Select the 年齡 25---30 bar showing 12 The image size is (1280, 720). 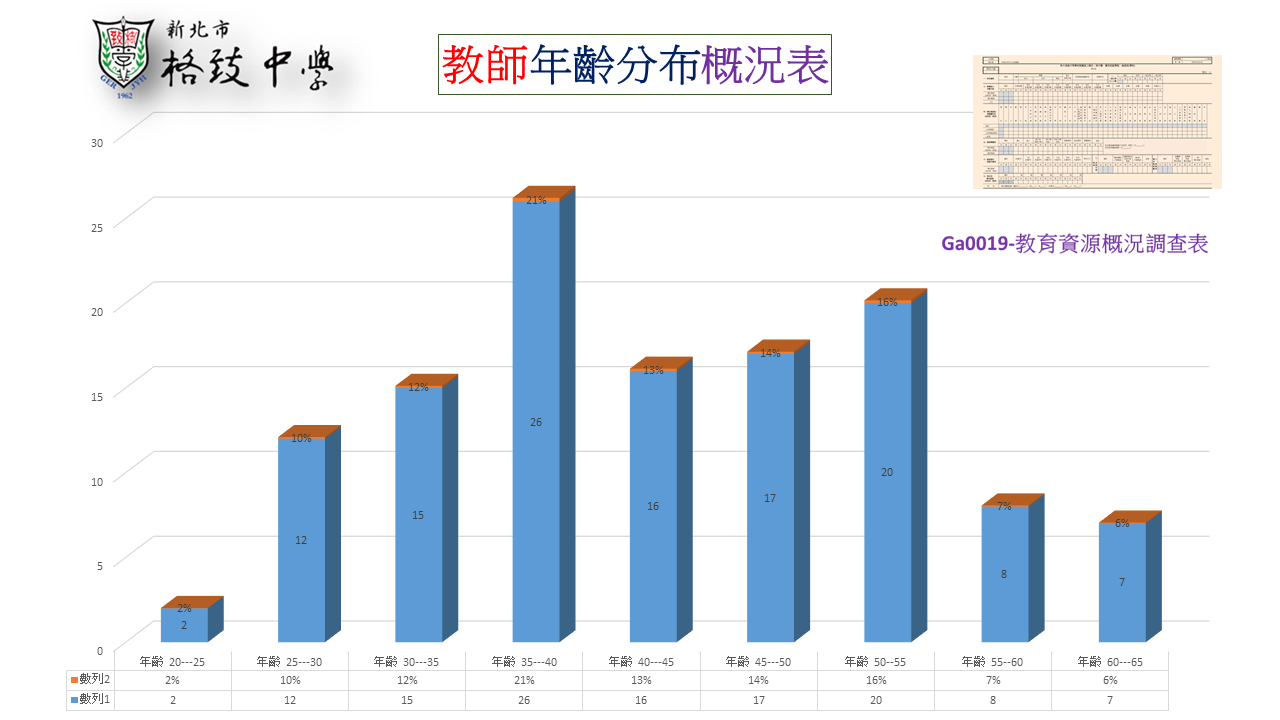click(301, 540)
